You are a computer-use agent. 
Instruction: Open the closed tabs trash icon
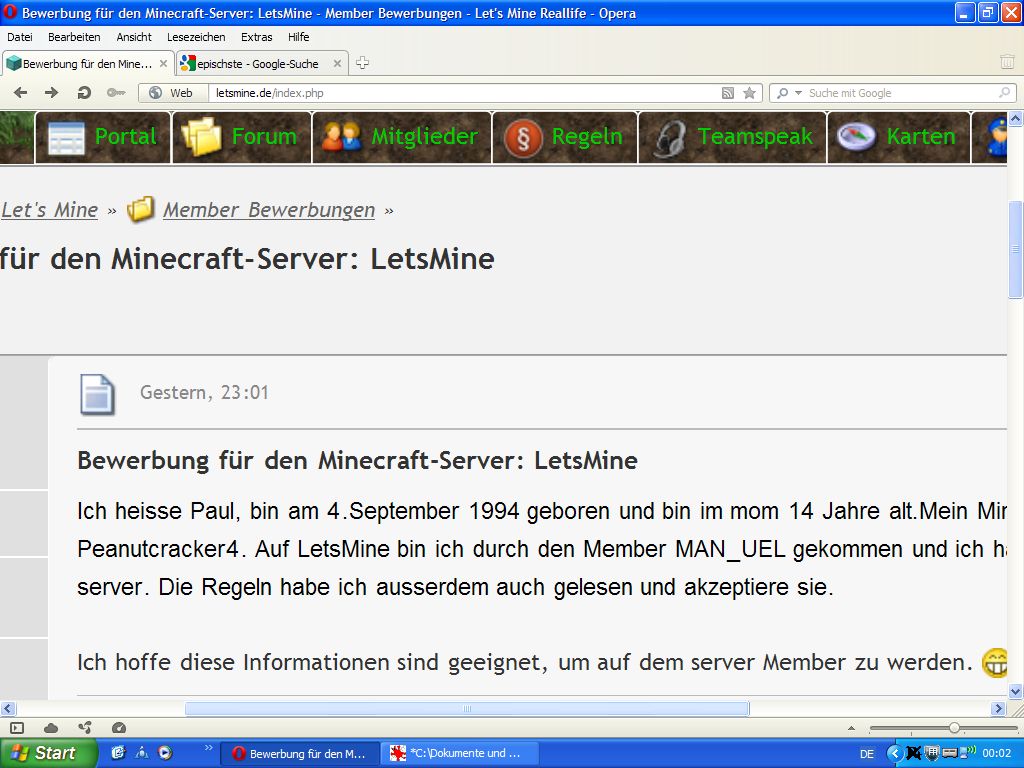[x=1007, y=62]
